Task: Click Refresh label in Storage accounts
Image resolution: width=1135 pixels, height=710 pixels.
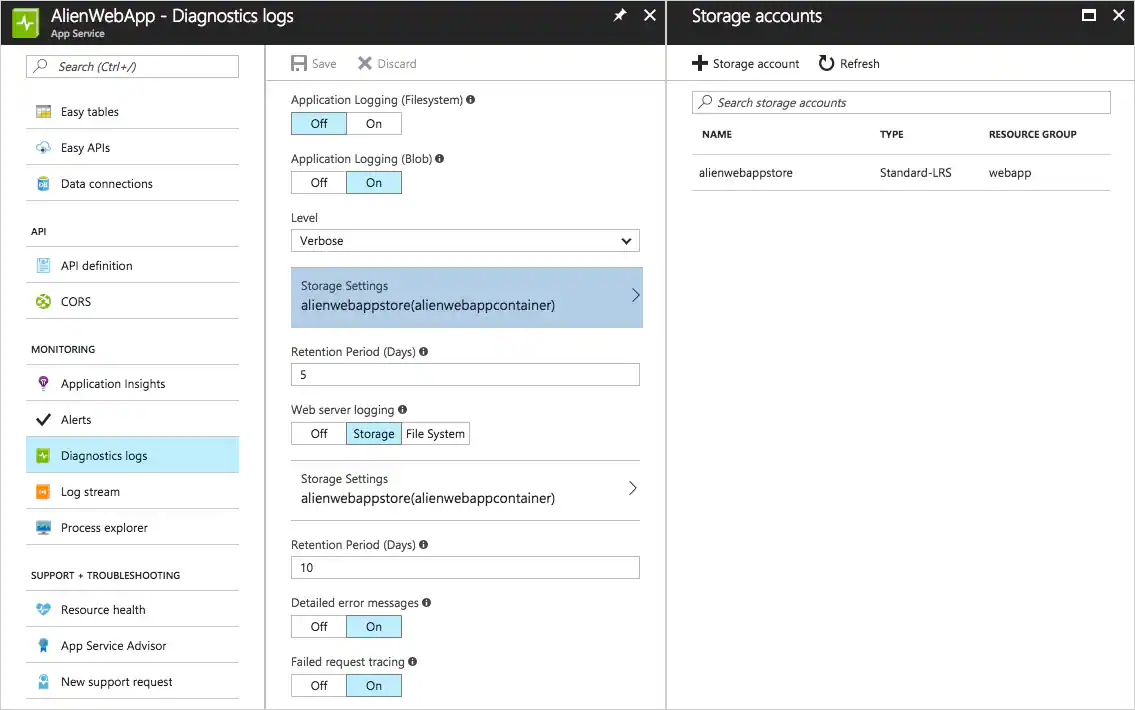Action: tap(860, 64)
